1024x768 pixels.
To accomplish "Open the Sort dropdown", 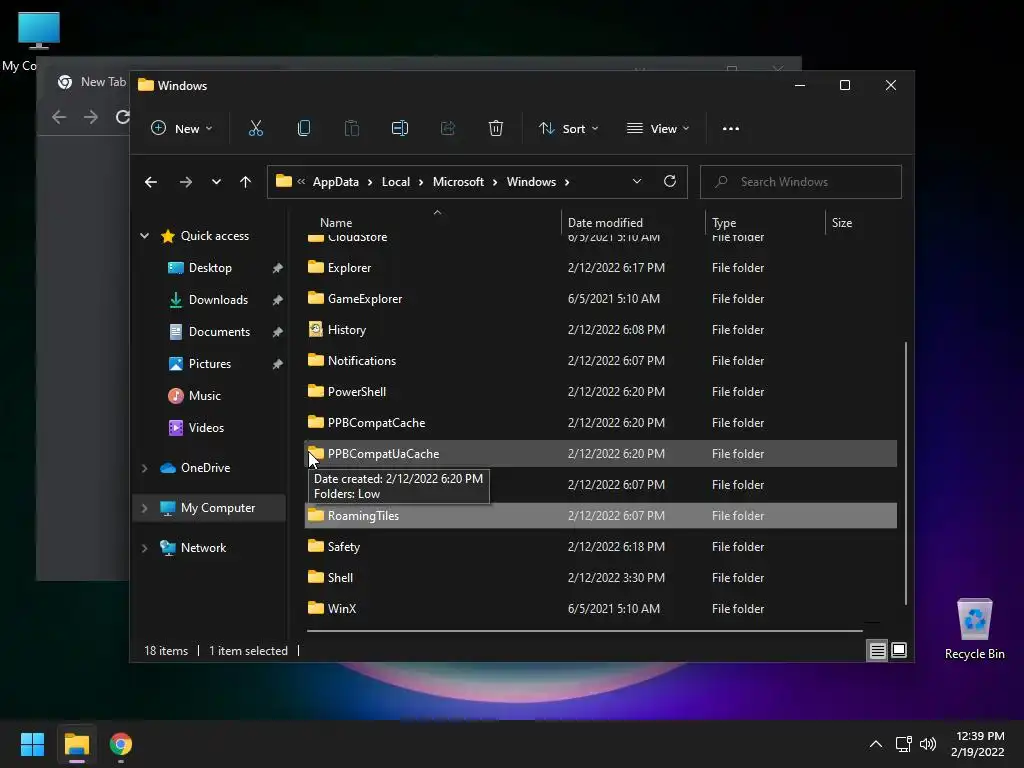I will (568, 129).
